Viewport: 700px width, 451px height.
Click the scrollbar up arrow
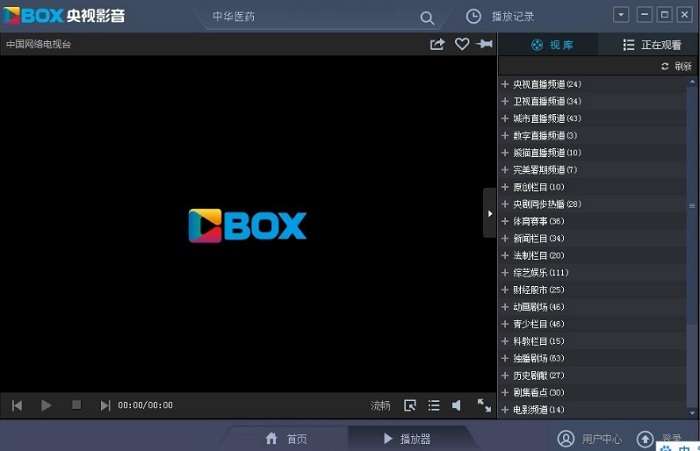[692, 82]
